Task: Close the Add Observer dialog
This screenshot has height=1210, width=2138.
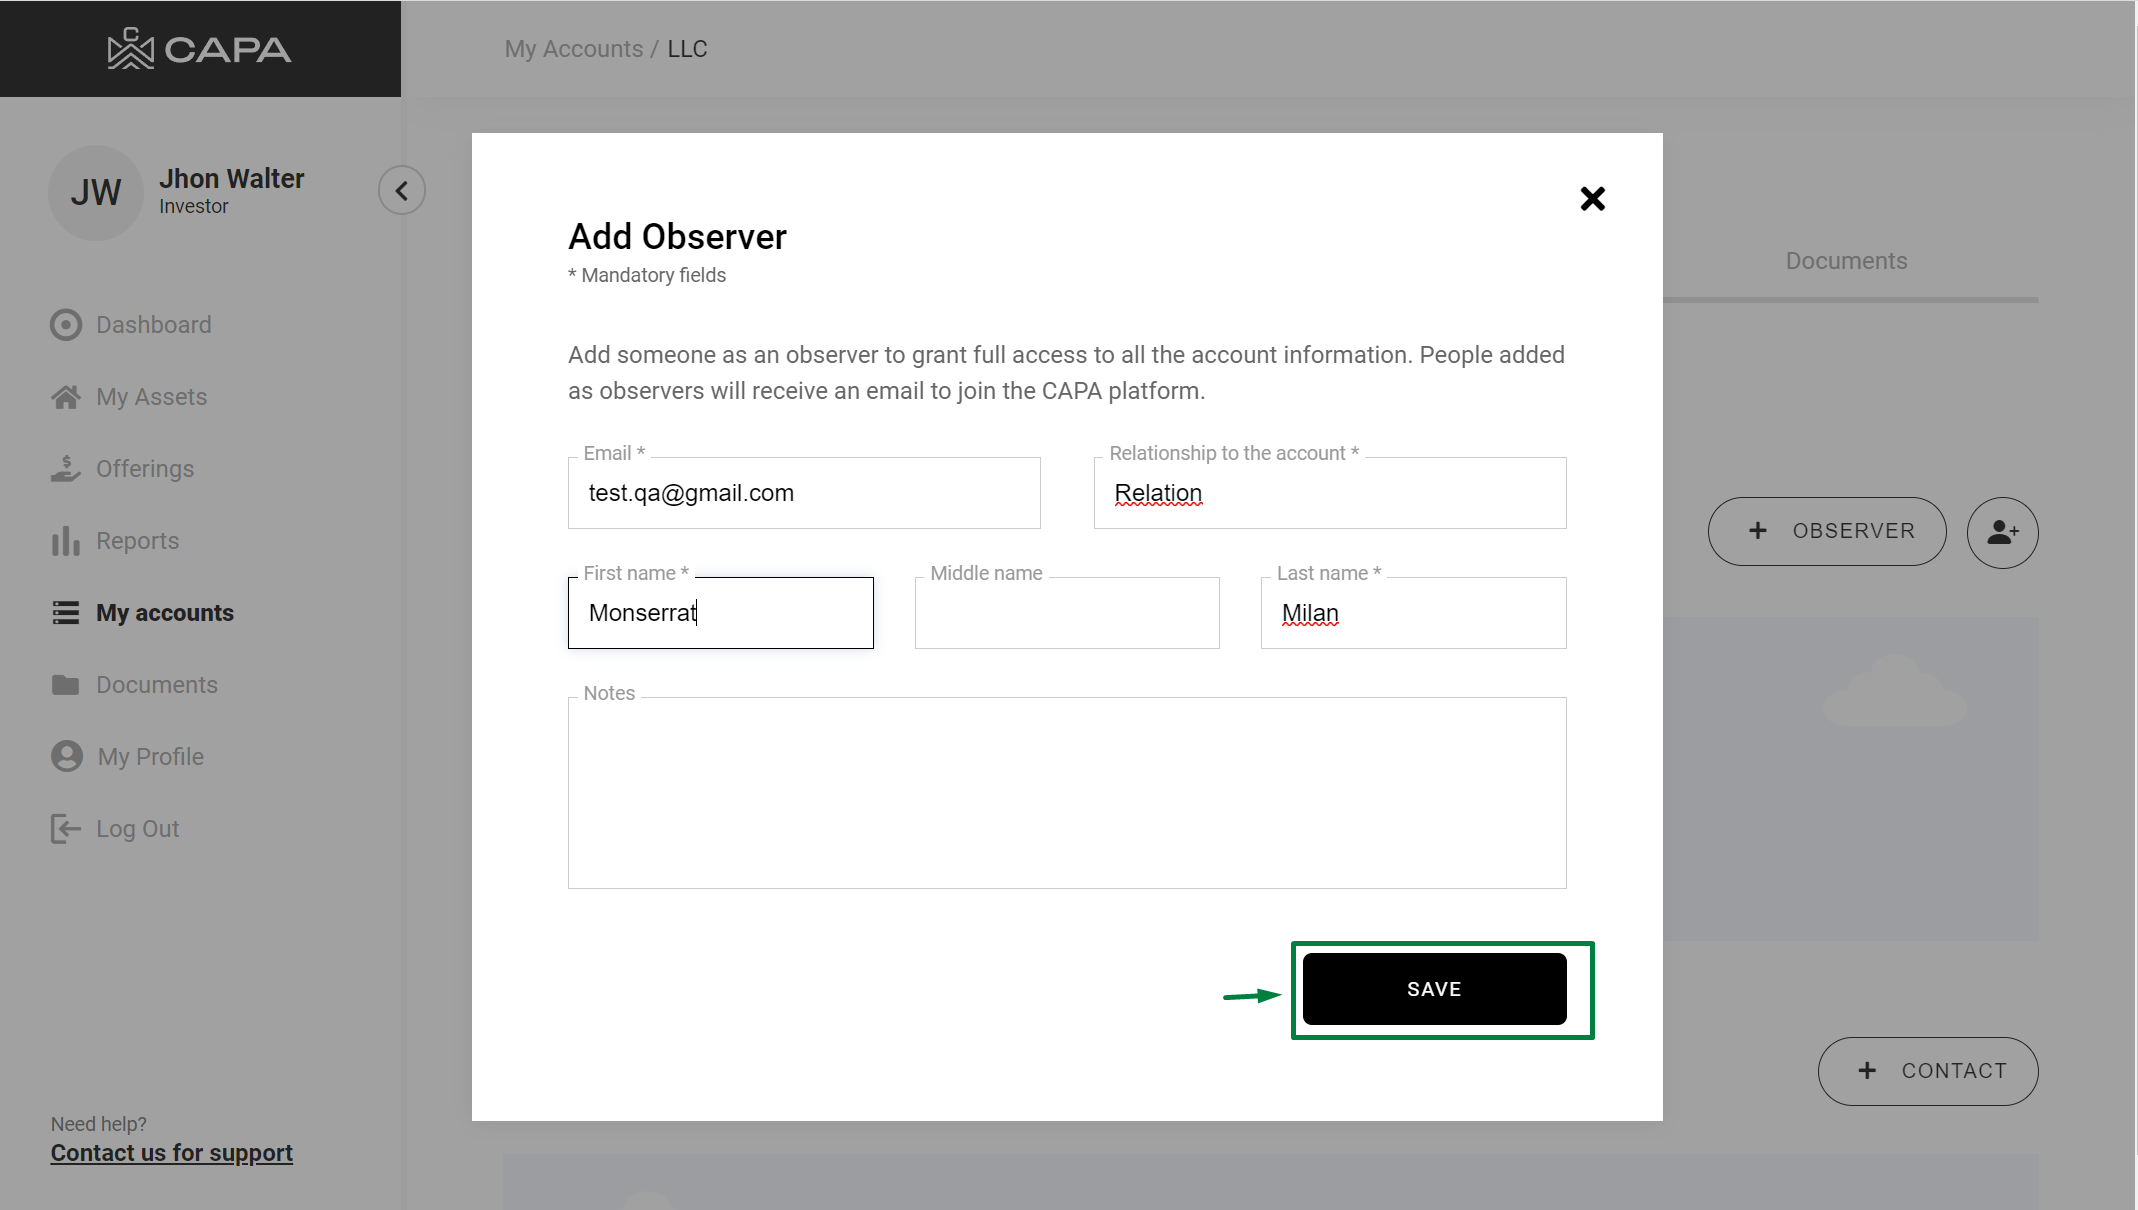Action: click(x=1592, y=199)
